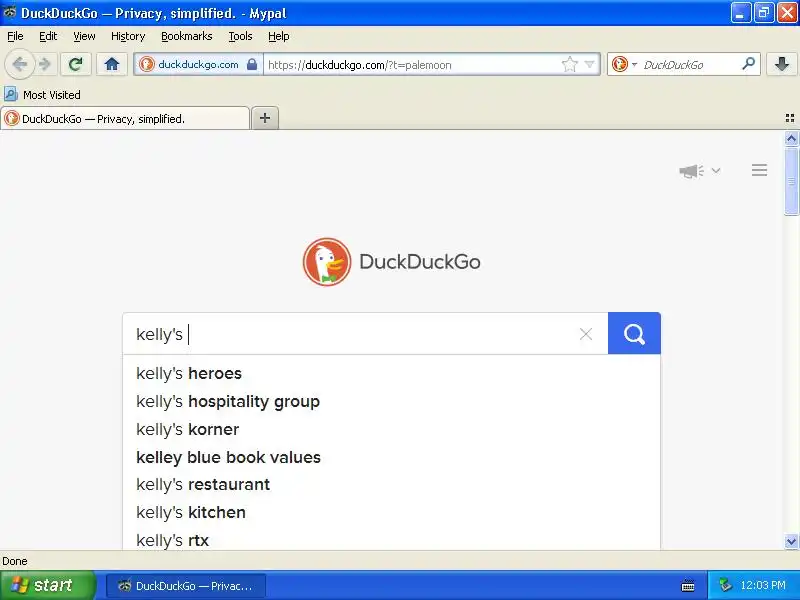Open the URL history dropdown arrow
800x600 pixels.
click(x=589, y=64)
